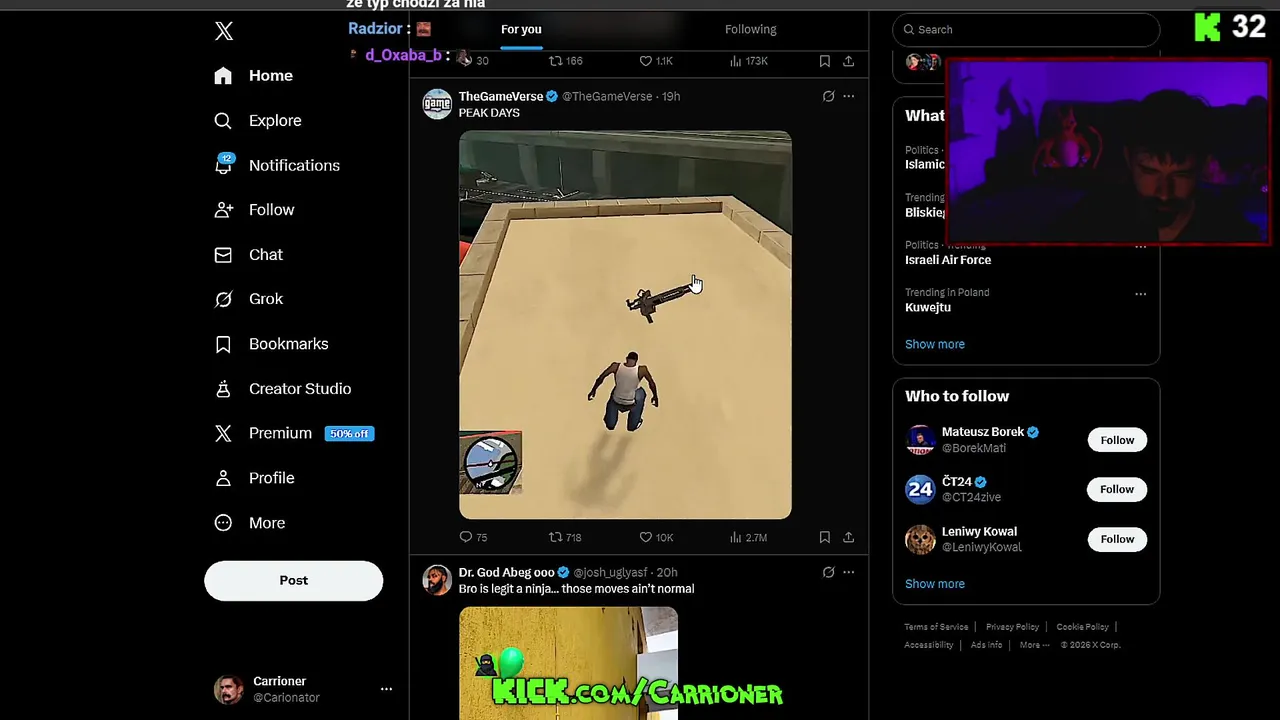Click the Search input field
Viewport: 1280px width, 720px height.
[1026, 29]
